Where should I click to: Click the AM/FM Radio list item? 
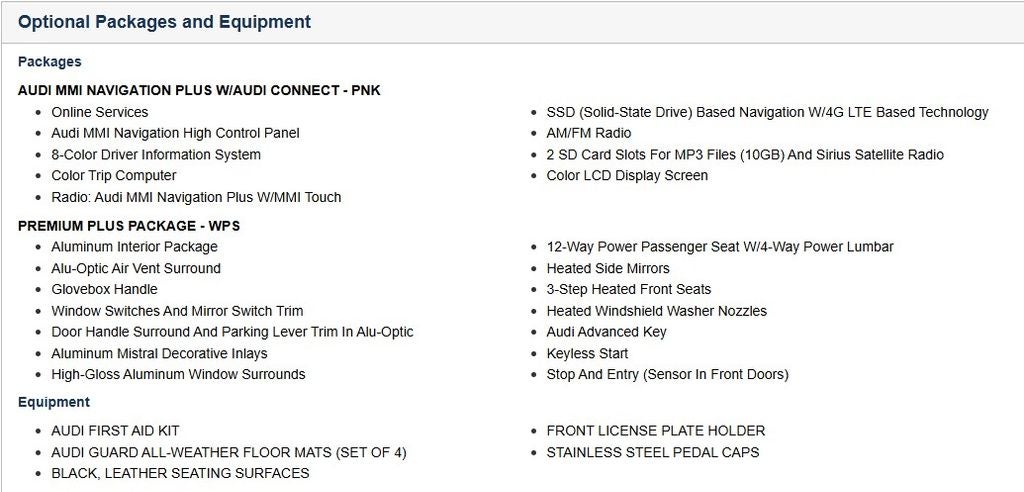[x=589, y=133]
